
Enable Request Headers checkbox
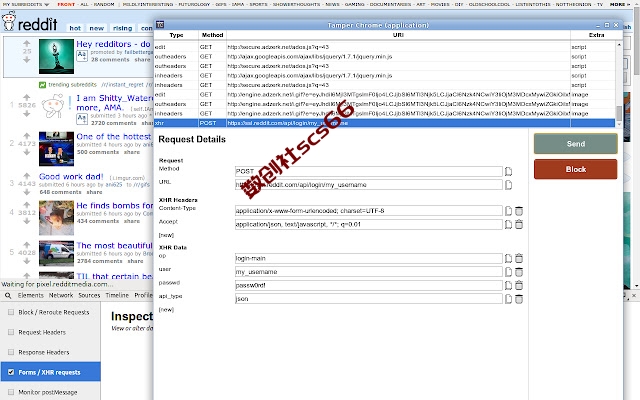[x=11, y=332]
